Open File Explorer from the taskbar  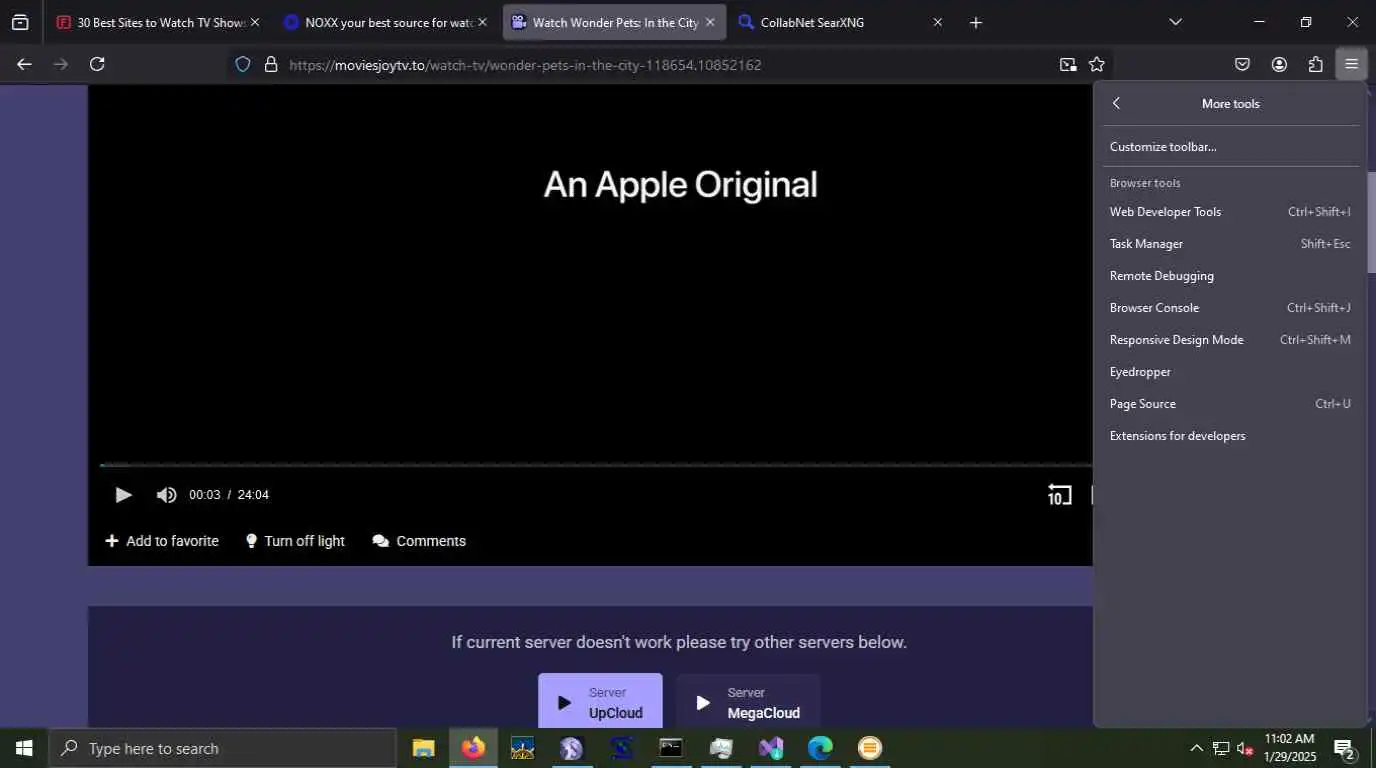(x=423, y=748)
